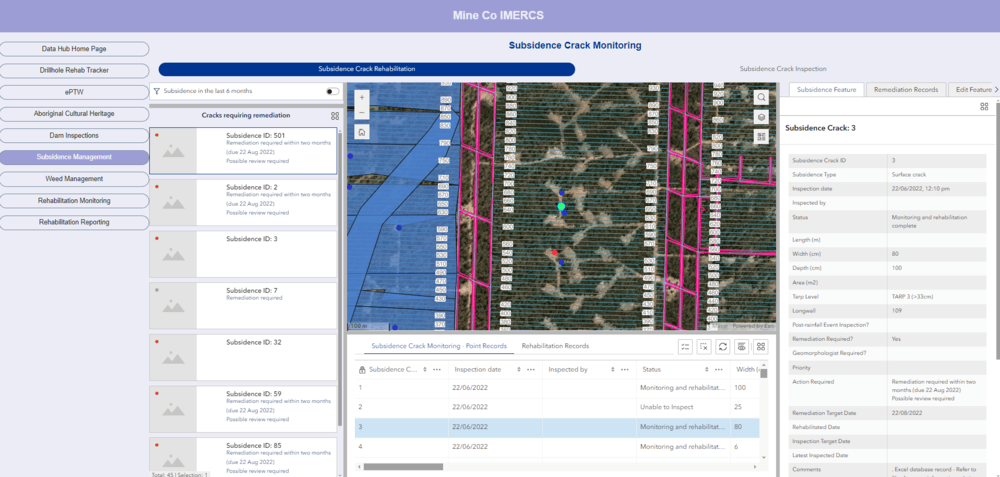Open table actions grid icon
The height and width of the screenshot is (477, 1000).
click(x=760, y=346)
